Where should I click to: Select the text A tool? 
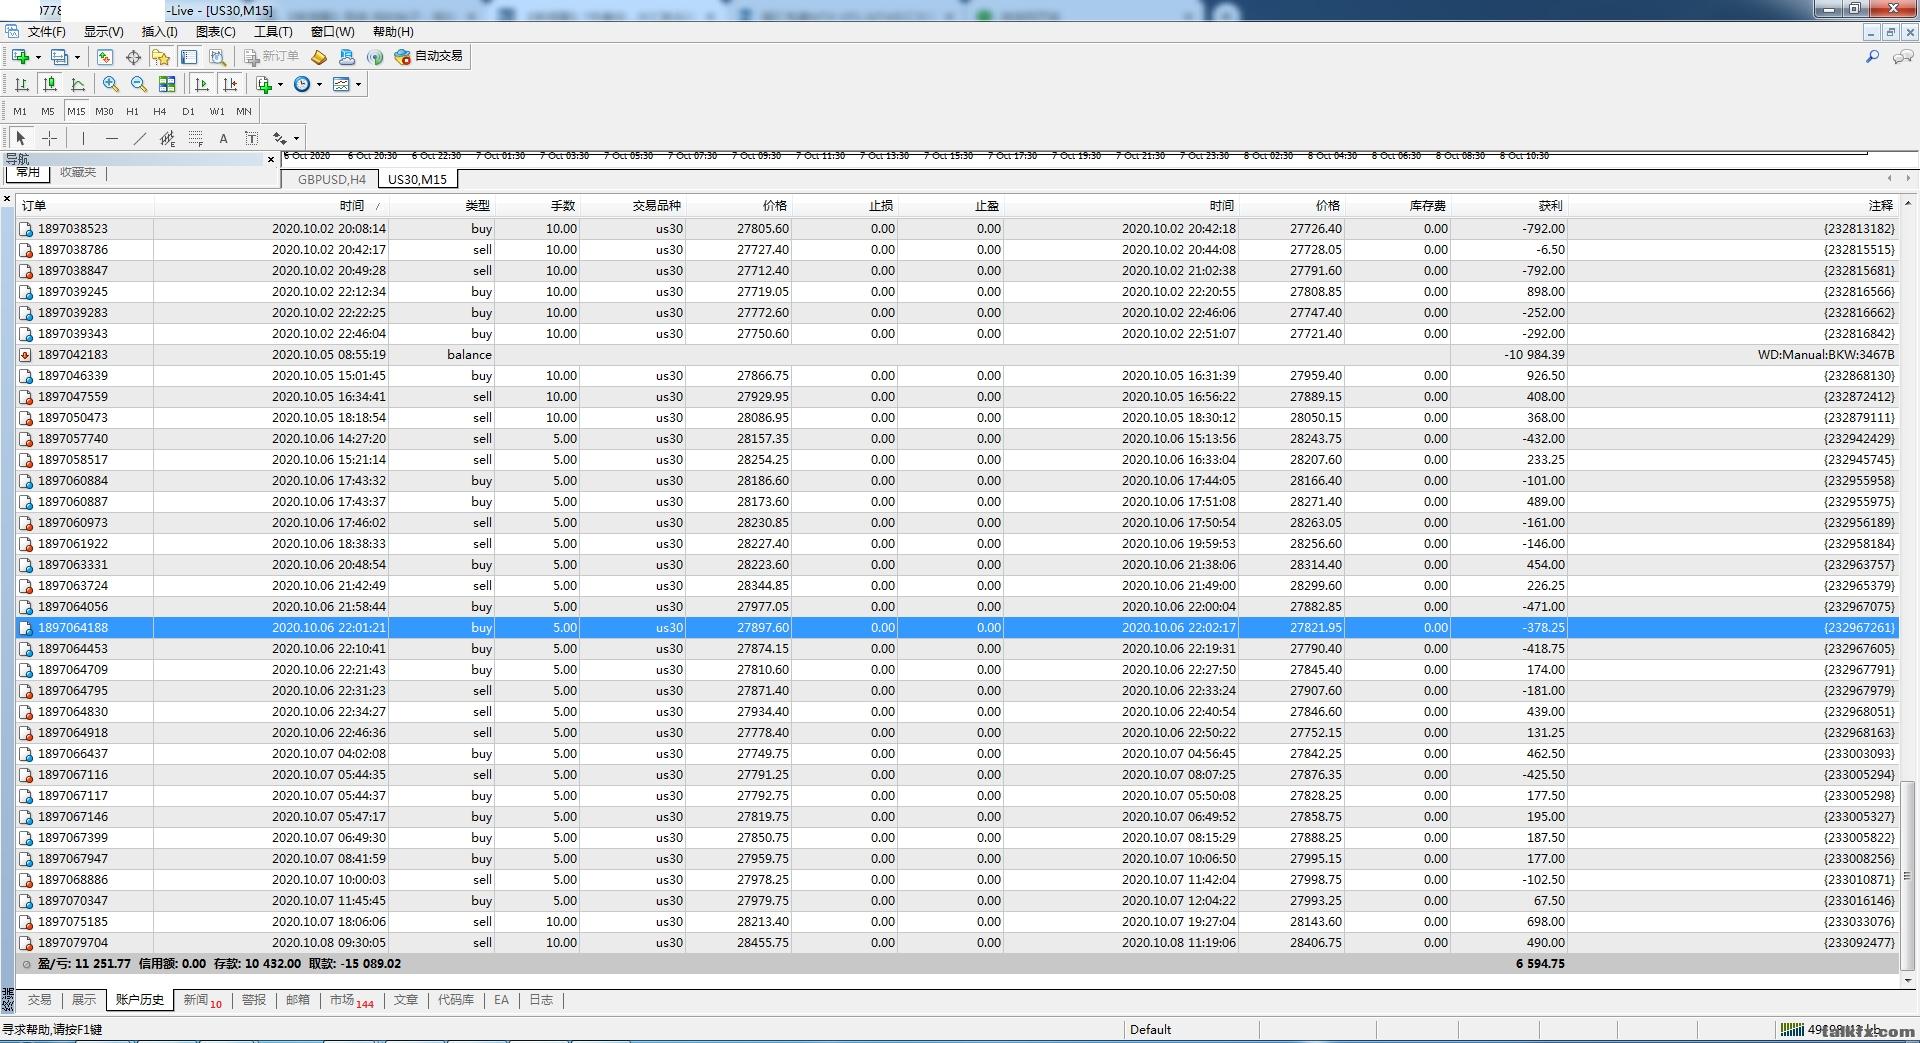pos(223,139)
